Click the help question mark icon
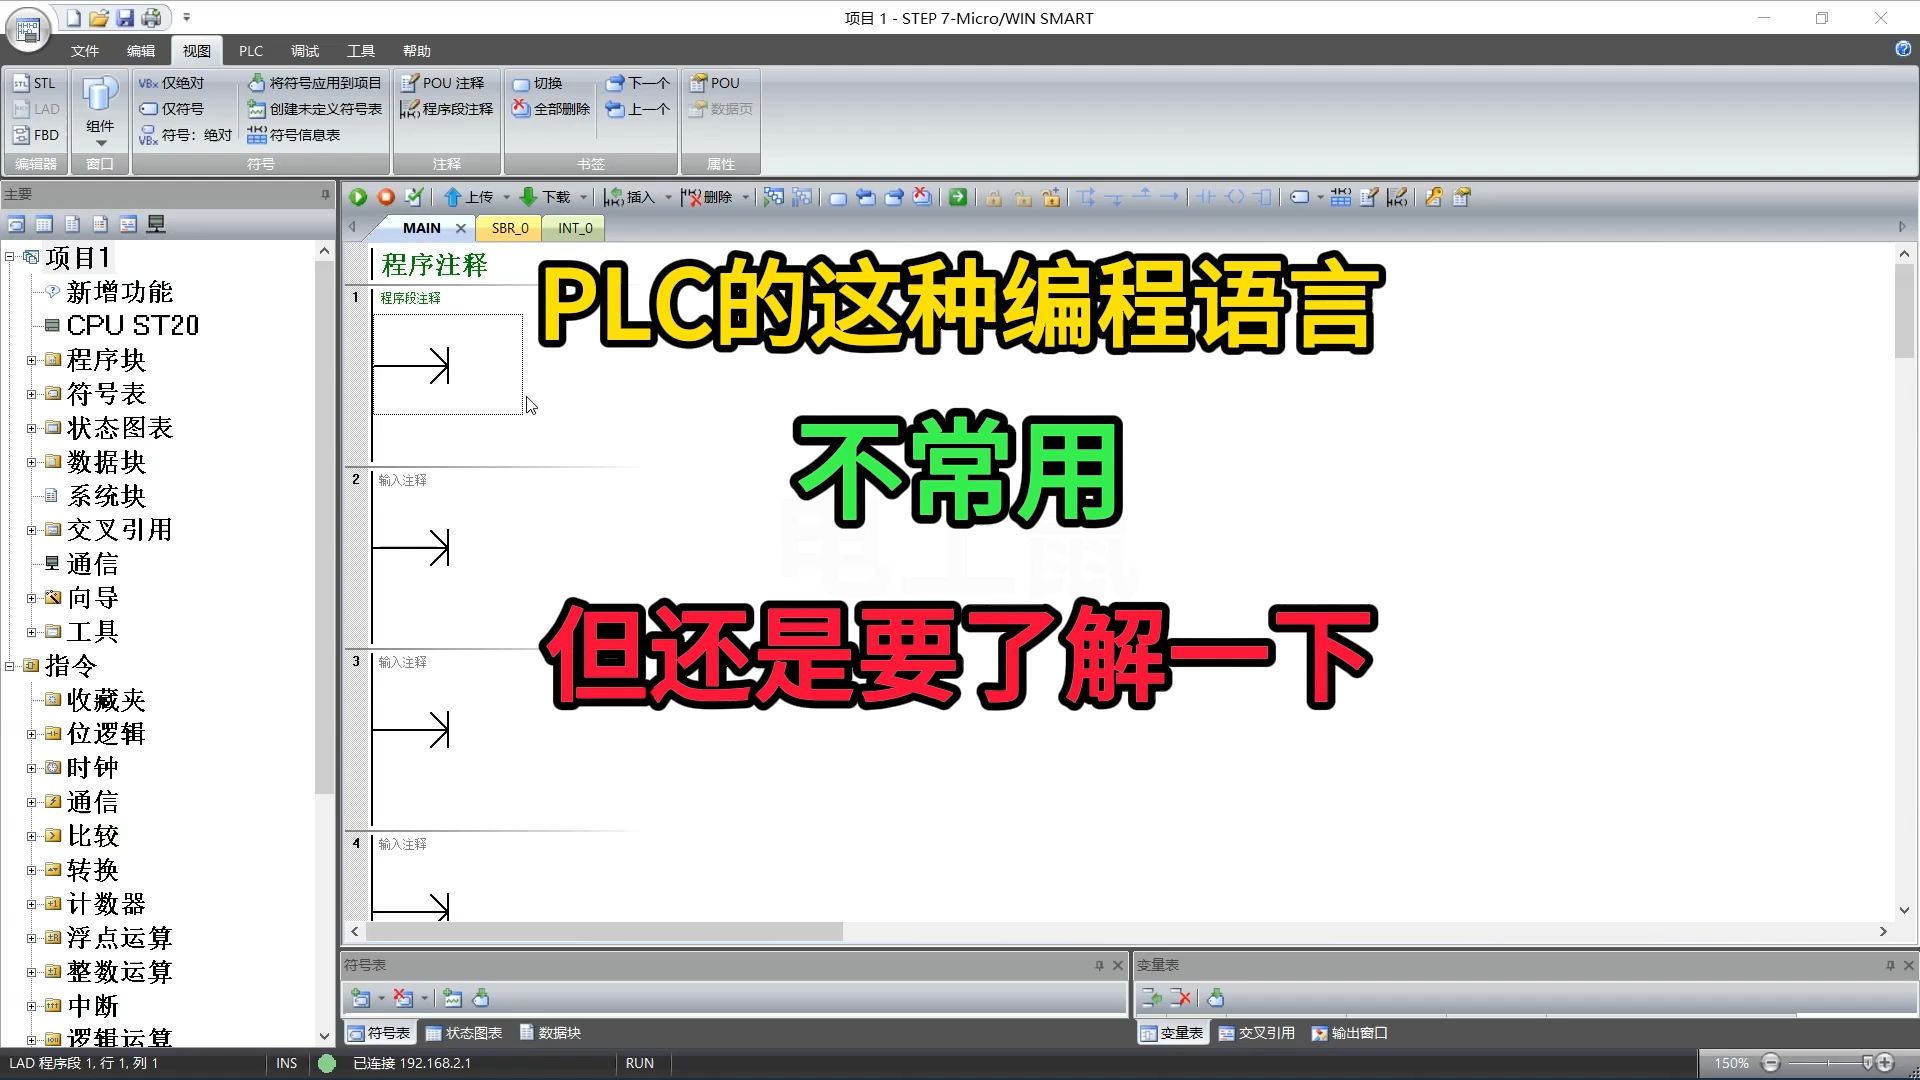1920x1080 pixels. (1903, 49)
